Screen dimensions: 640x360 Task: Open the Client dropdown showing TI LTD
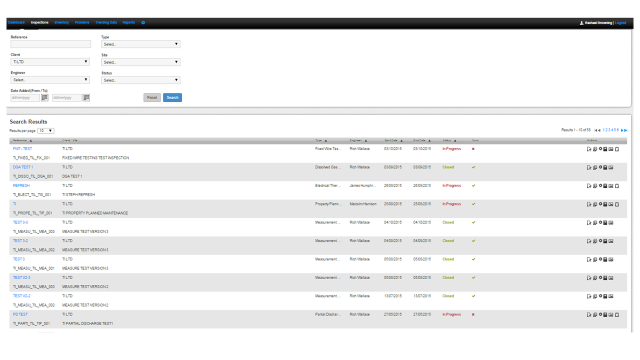(x=50, y=62)
